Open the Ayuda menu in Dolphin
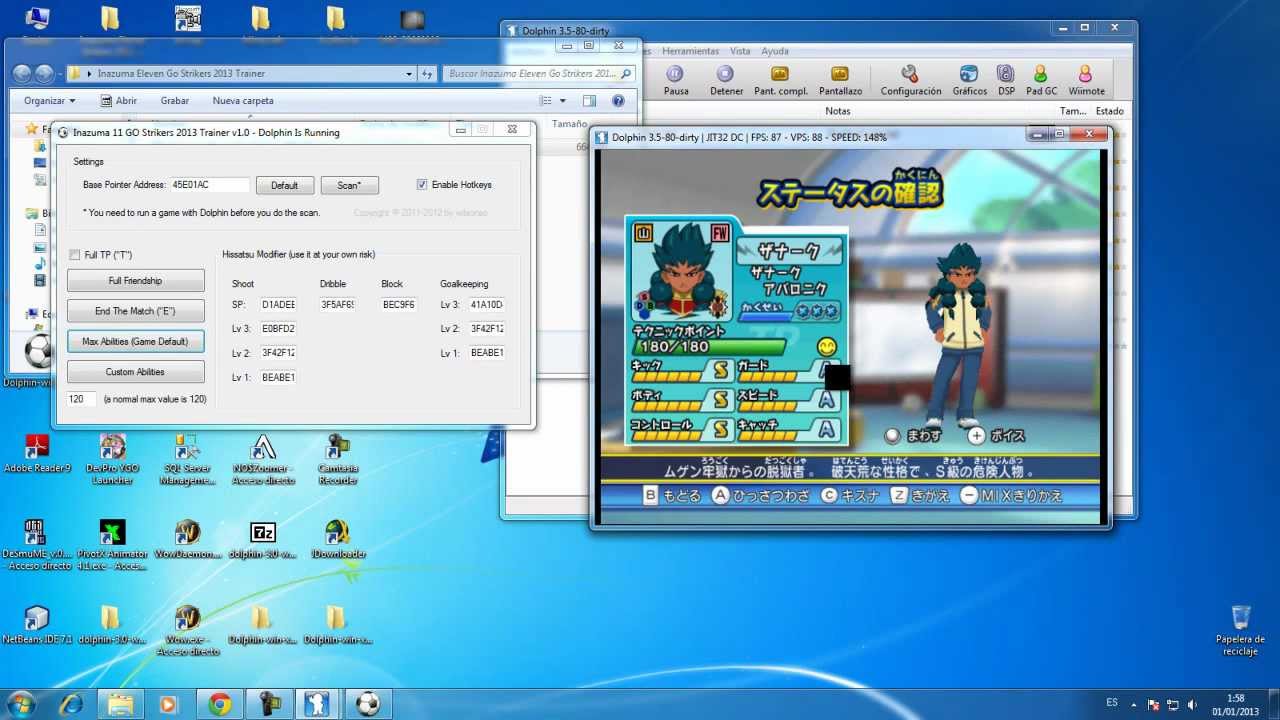The width and height of the screenshot is (1280, 720). [775, 51]
